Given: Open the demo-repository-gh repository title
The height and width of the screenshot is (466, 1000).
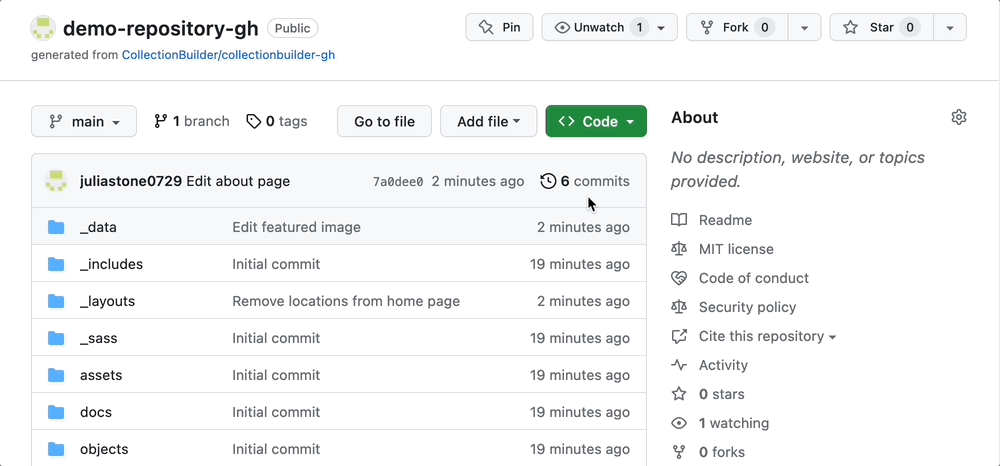Looking at the screenshot, I should pos(161,28).
